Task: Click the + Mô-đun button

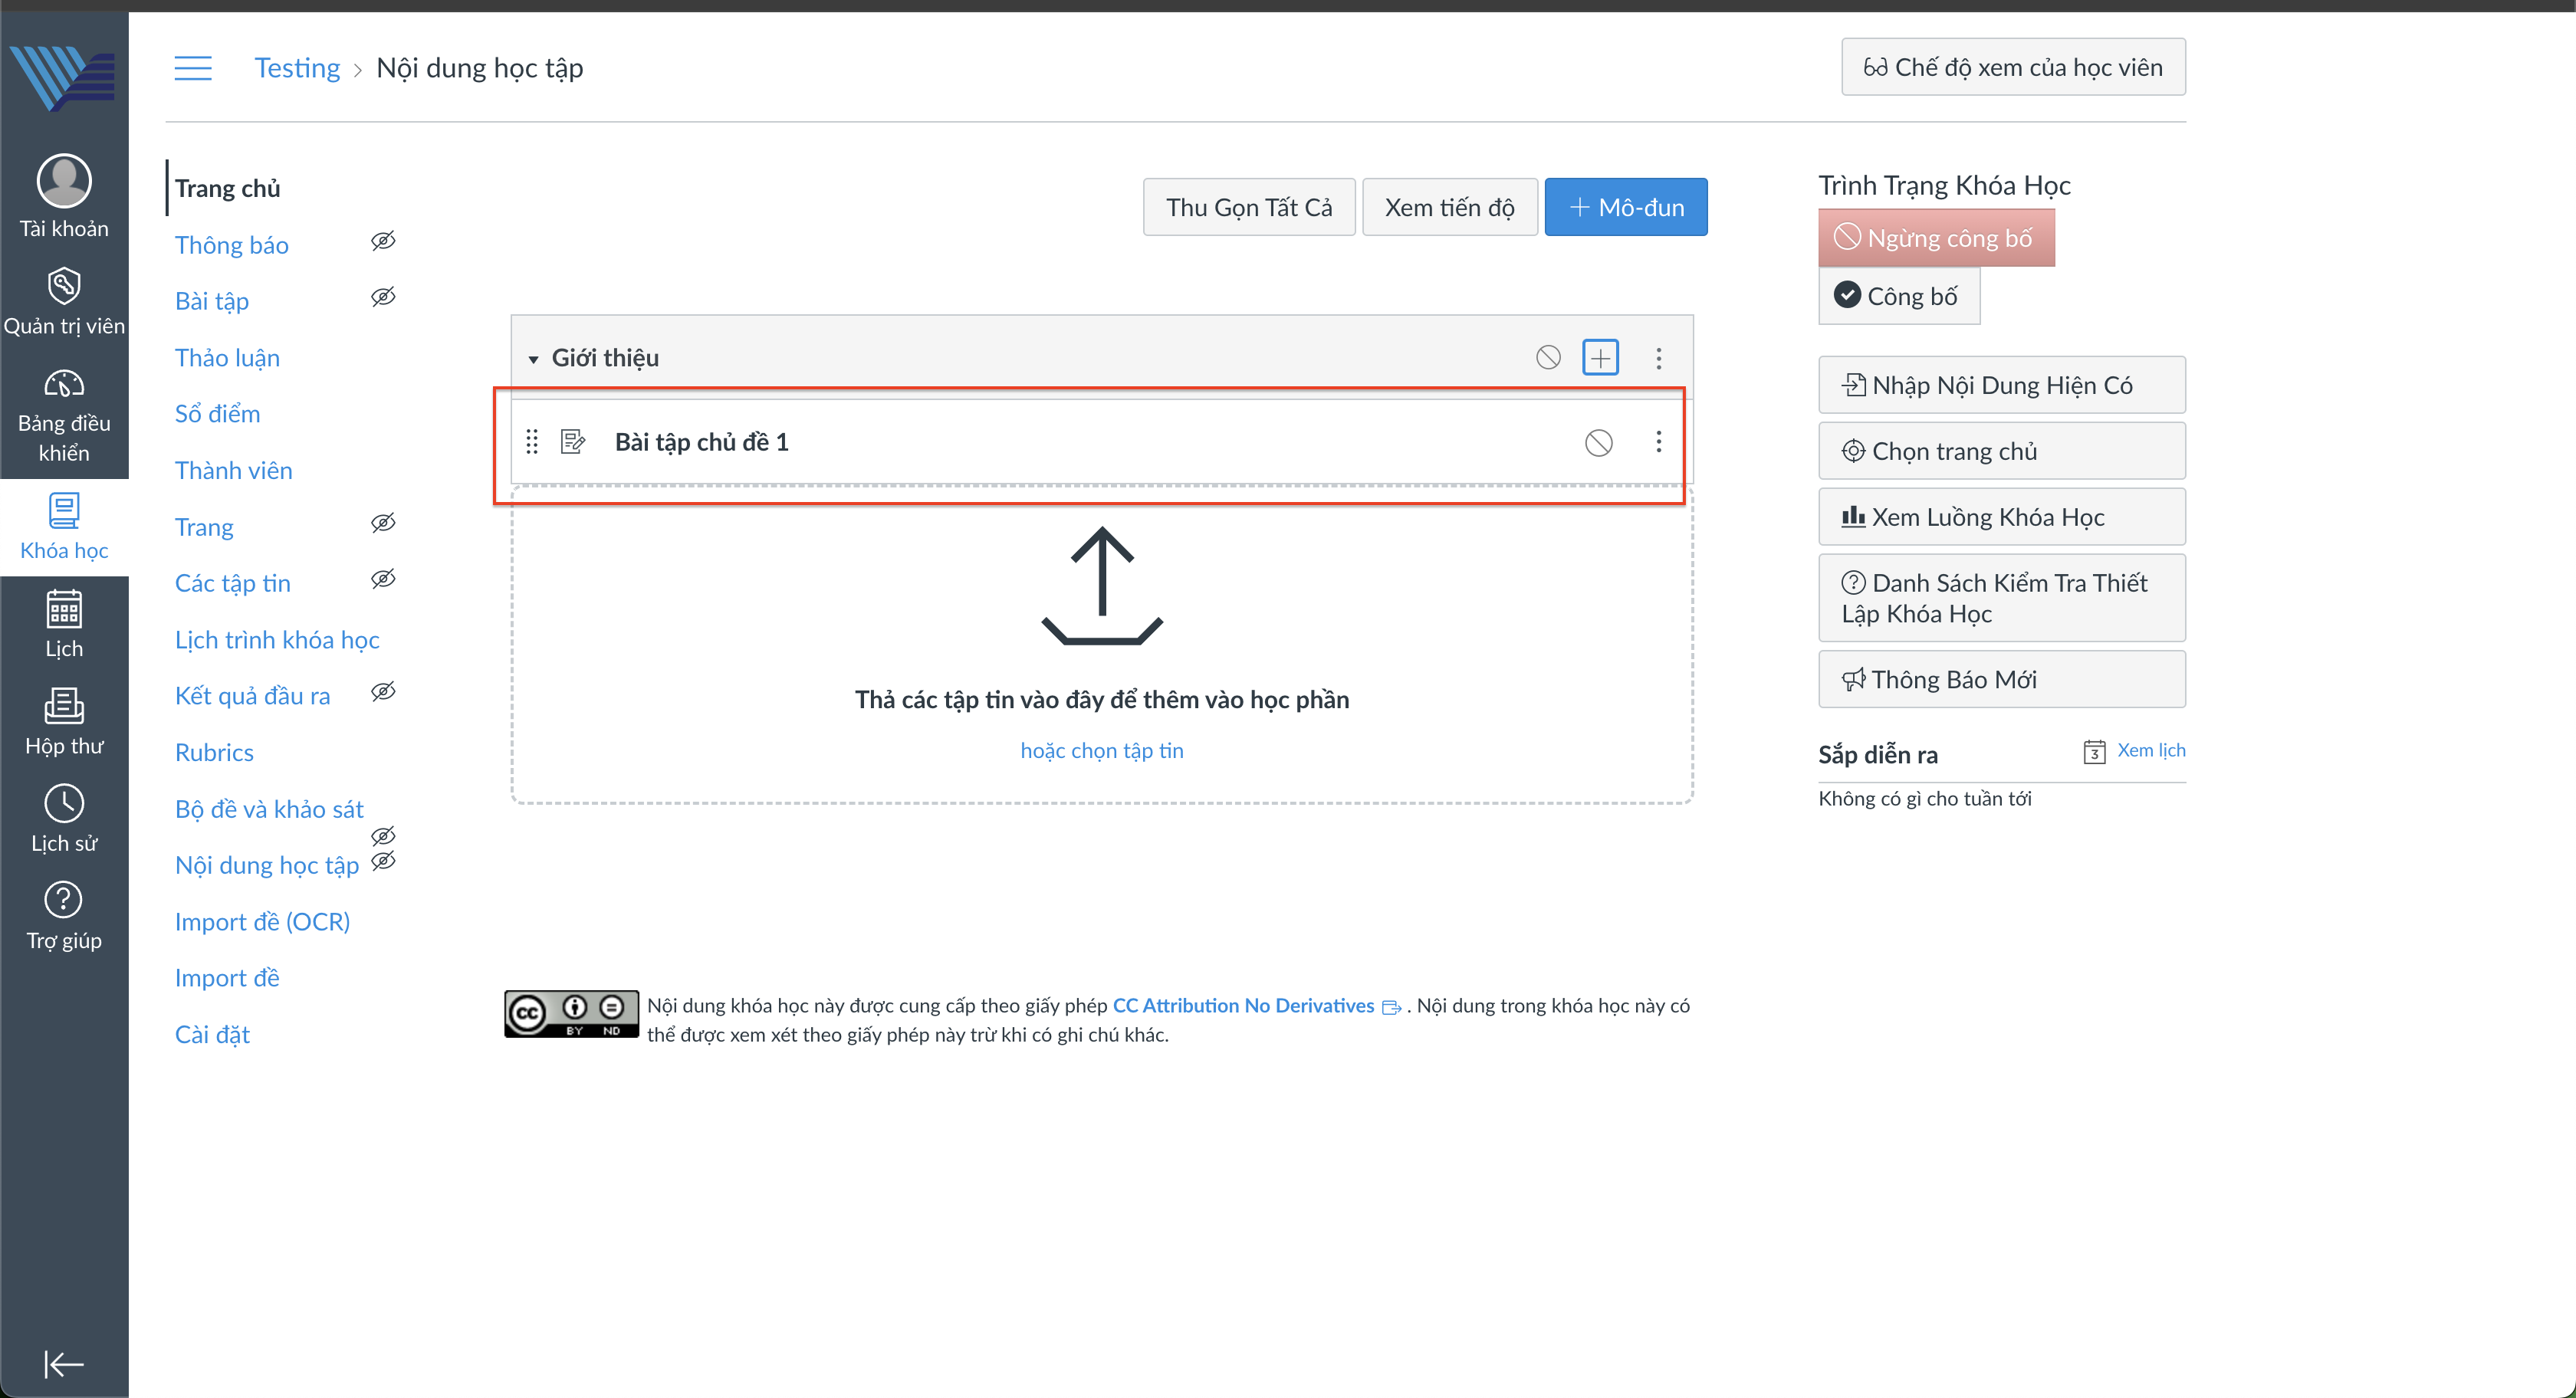Action: pos(1625,207)
